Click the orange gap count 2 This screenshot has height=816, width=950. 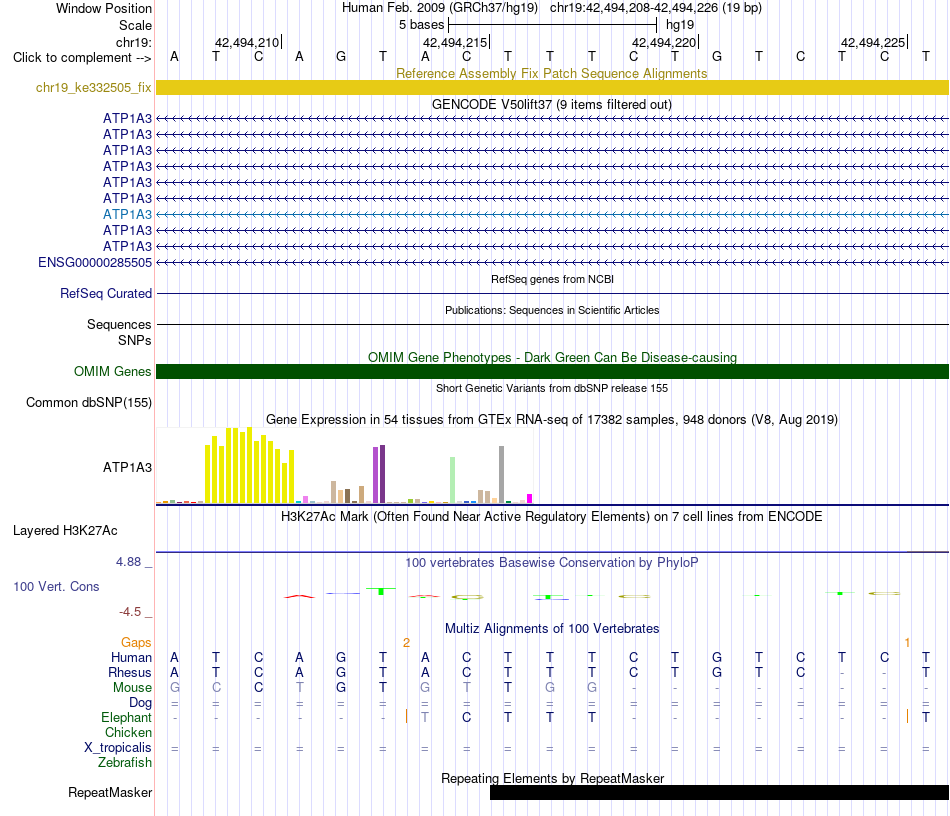tap(407, 642)
